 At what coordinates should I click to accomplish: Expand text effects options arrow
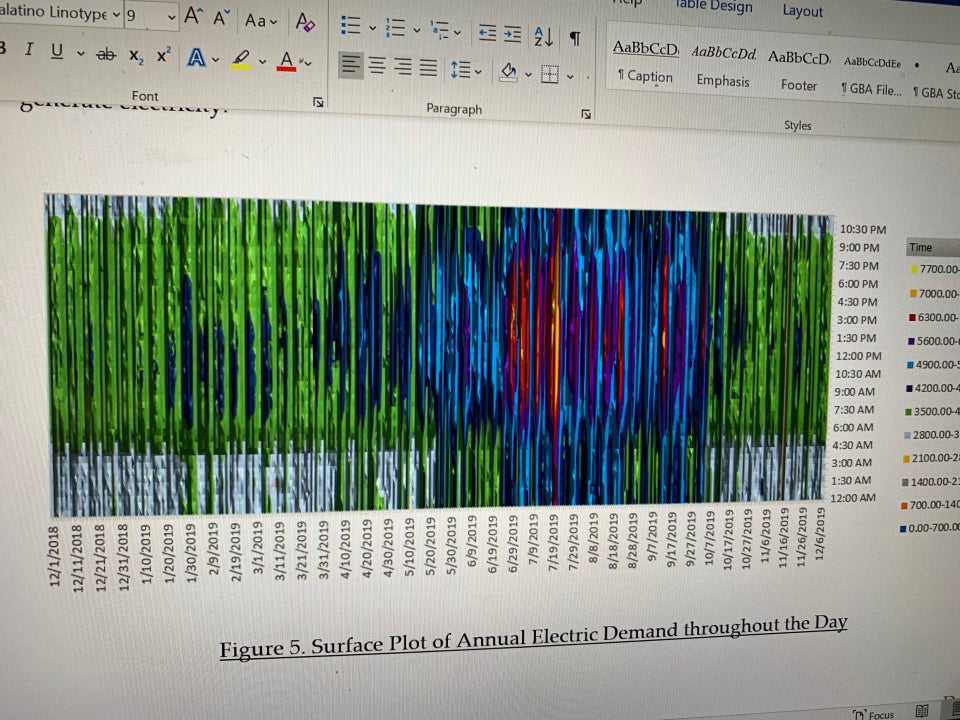click(216, 59)
